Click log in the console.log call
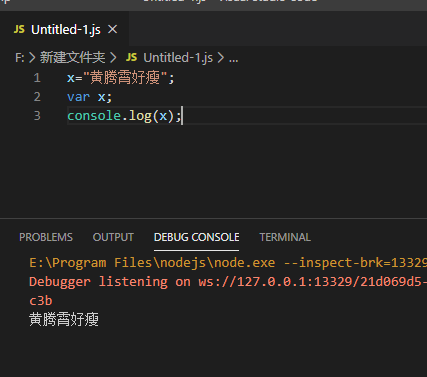This screenshot has width=427, height=377. [x=140, y=116]
